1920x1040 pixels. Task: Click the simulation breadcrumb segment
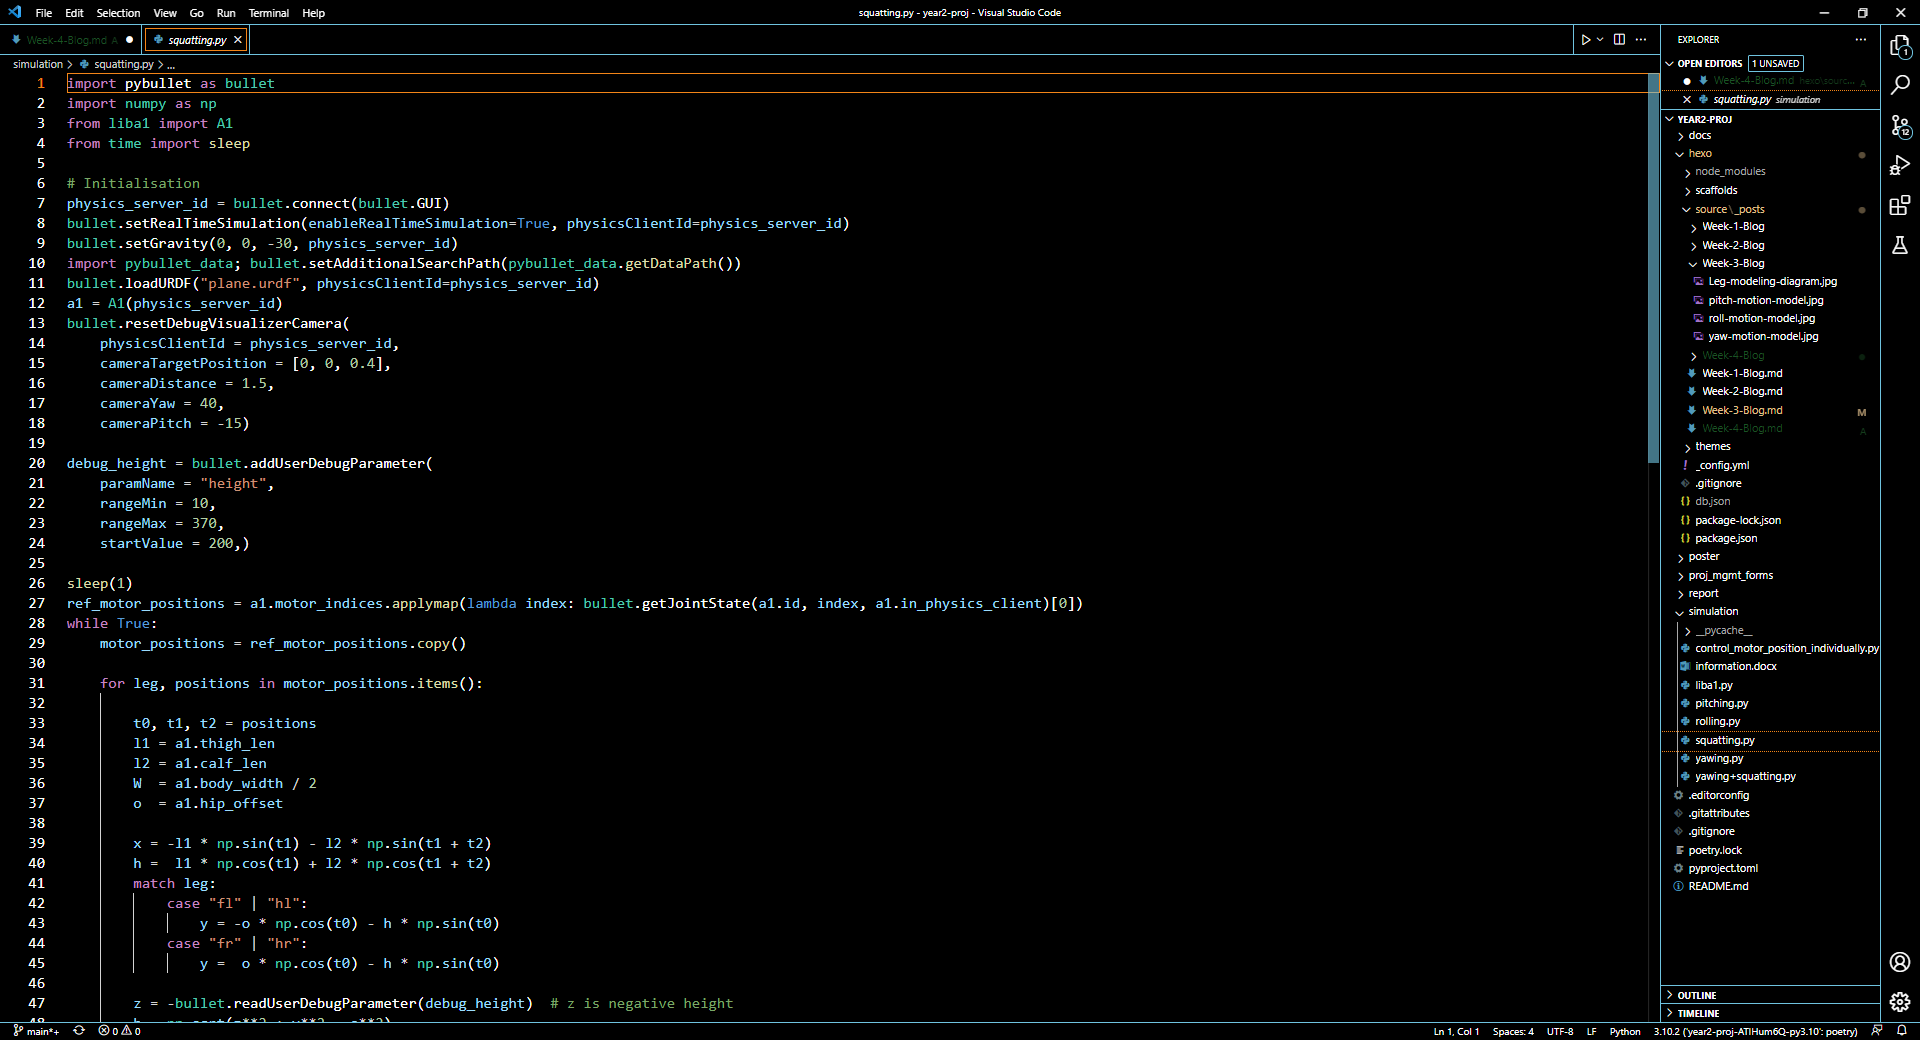(x=38, y=64)
